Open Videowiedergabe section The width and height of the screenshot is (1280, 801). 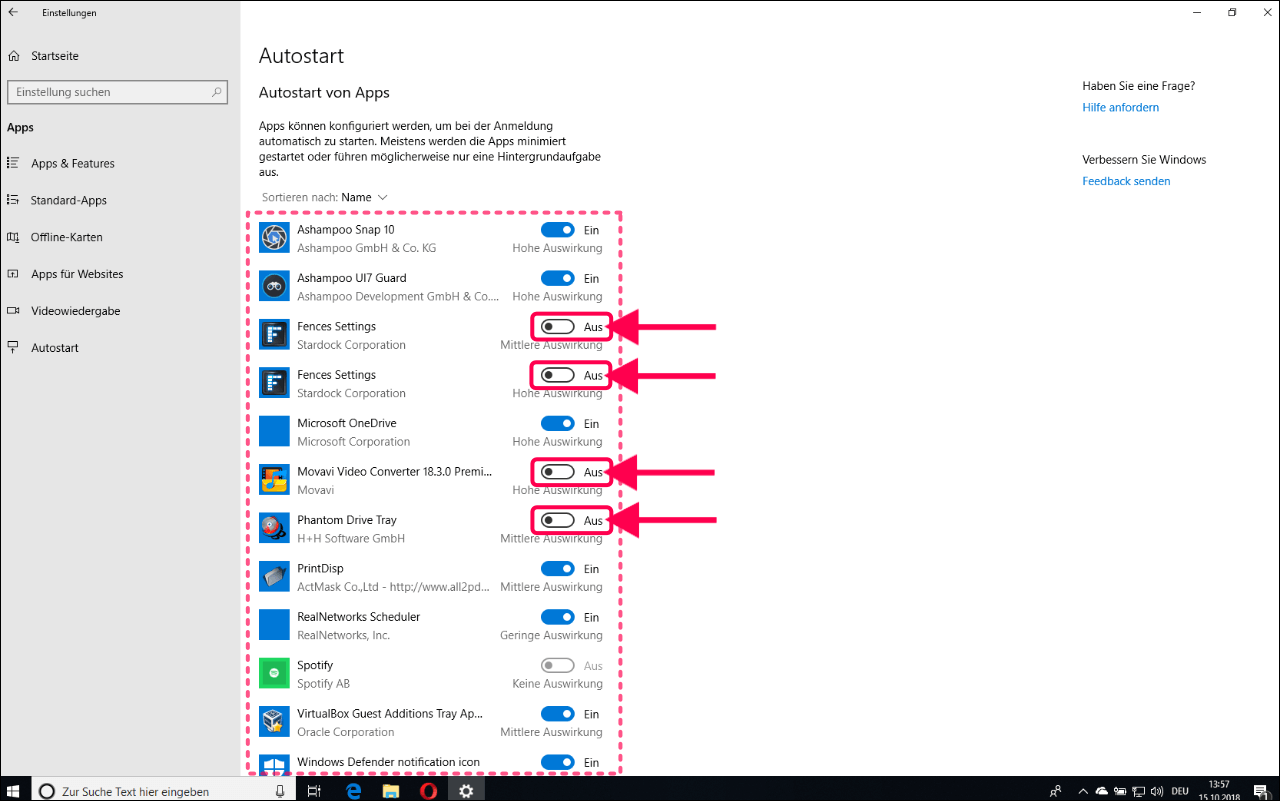[75, 312]
